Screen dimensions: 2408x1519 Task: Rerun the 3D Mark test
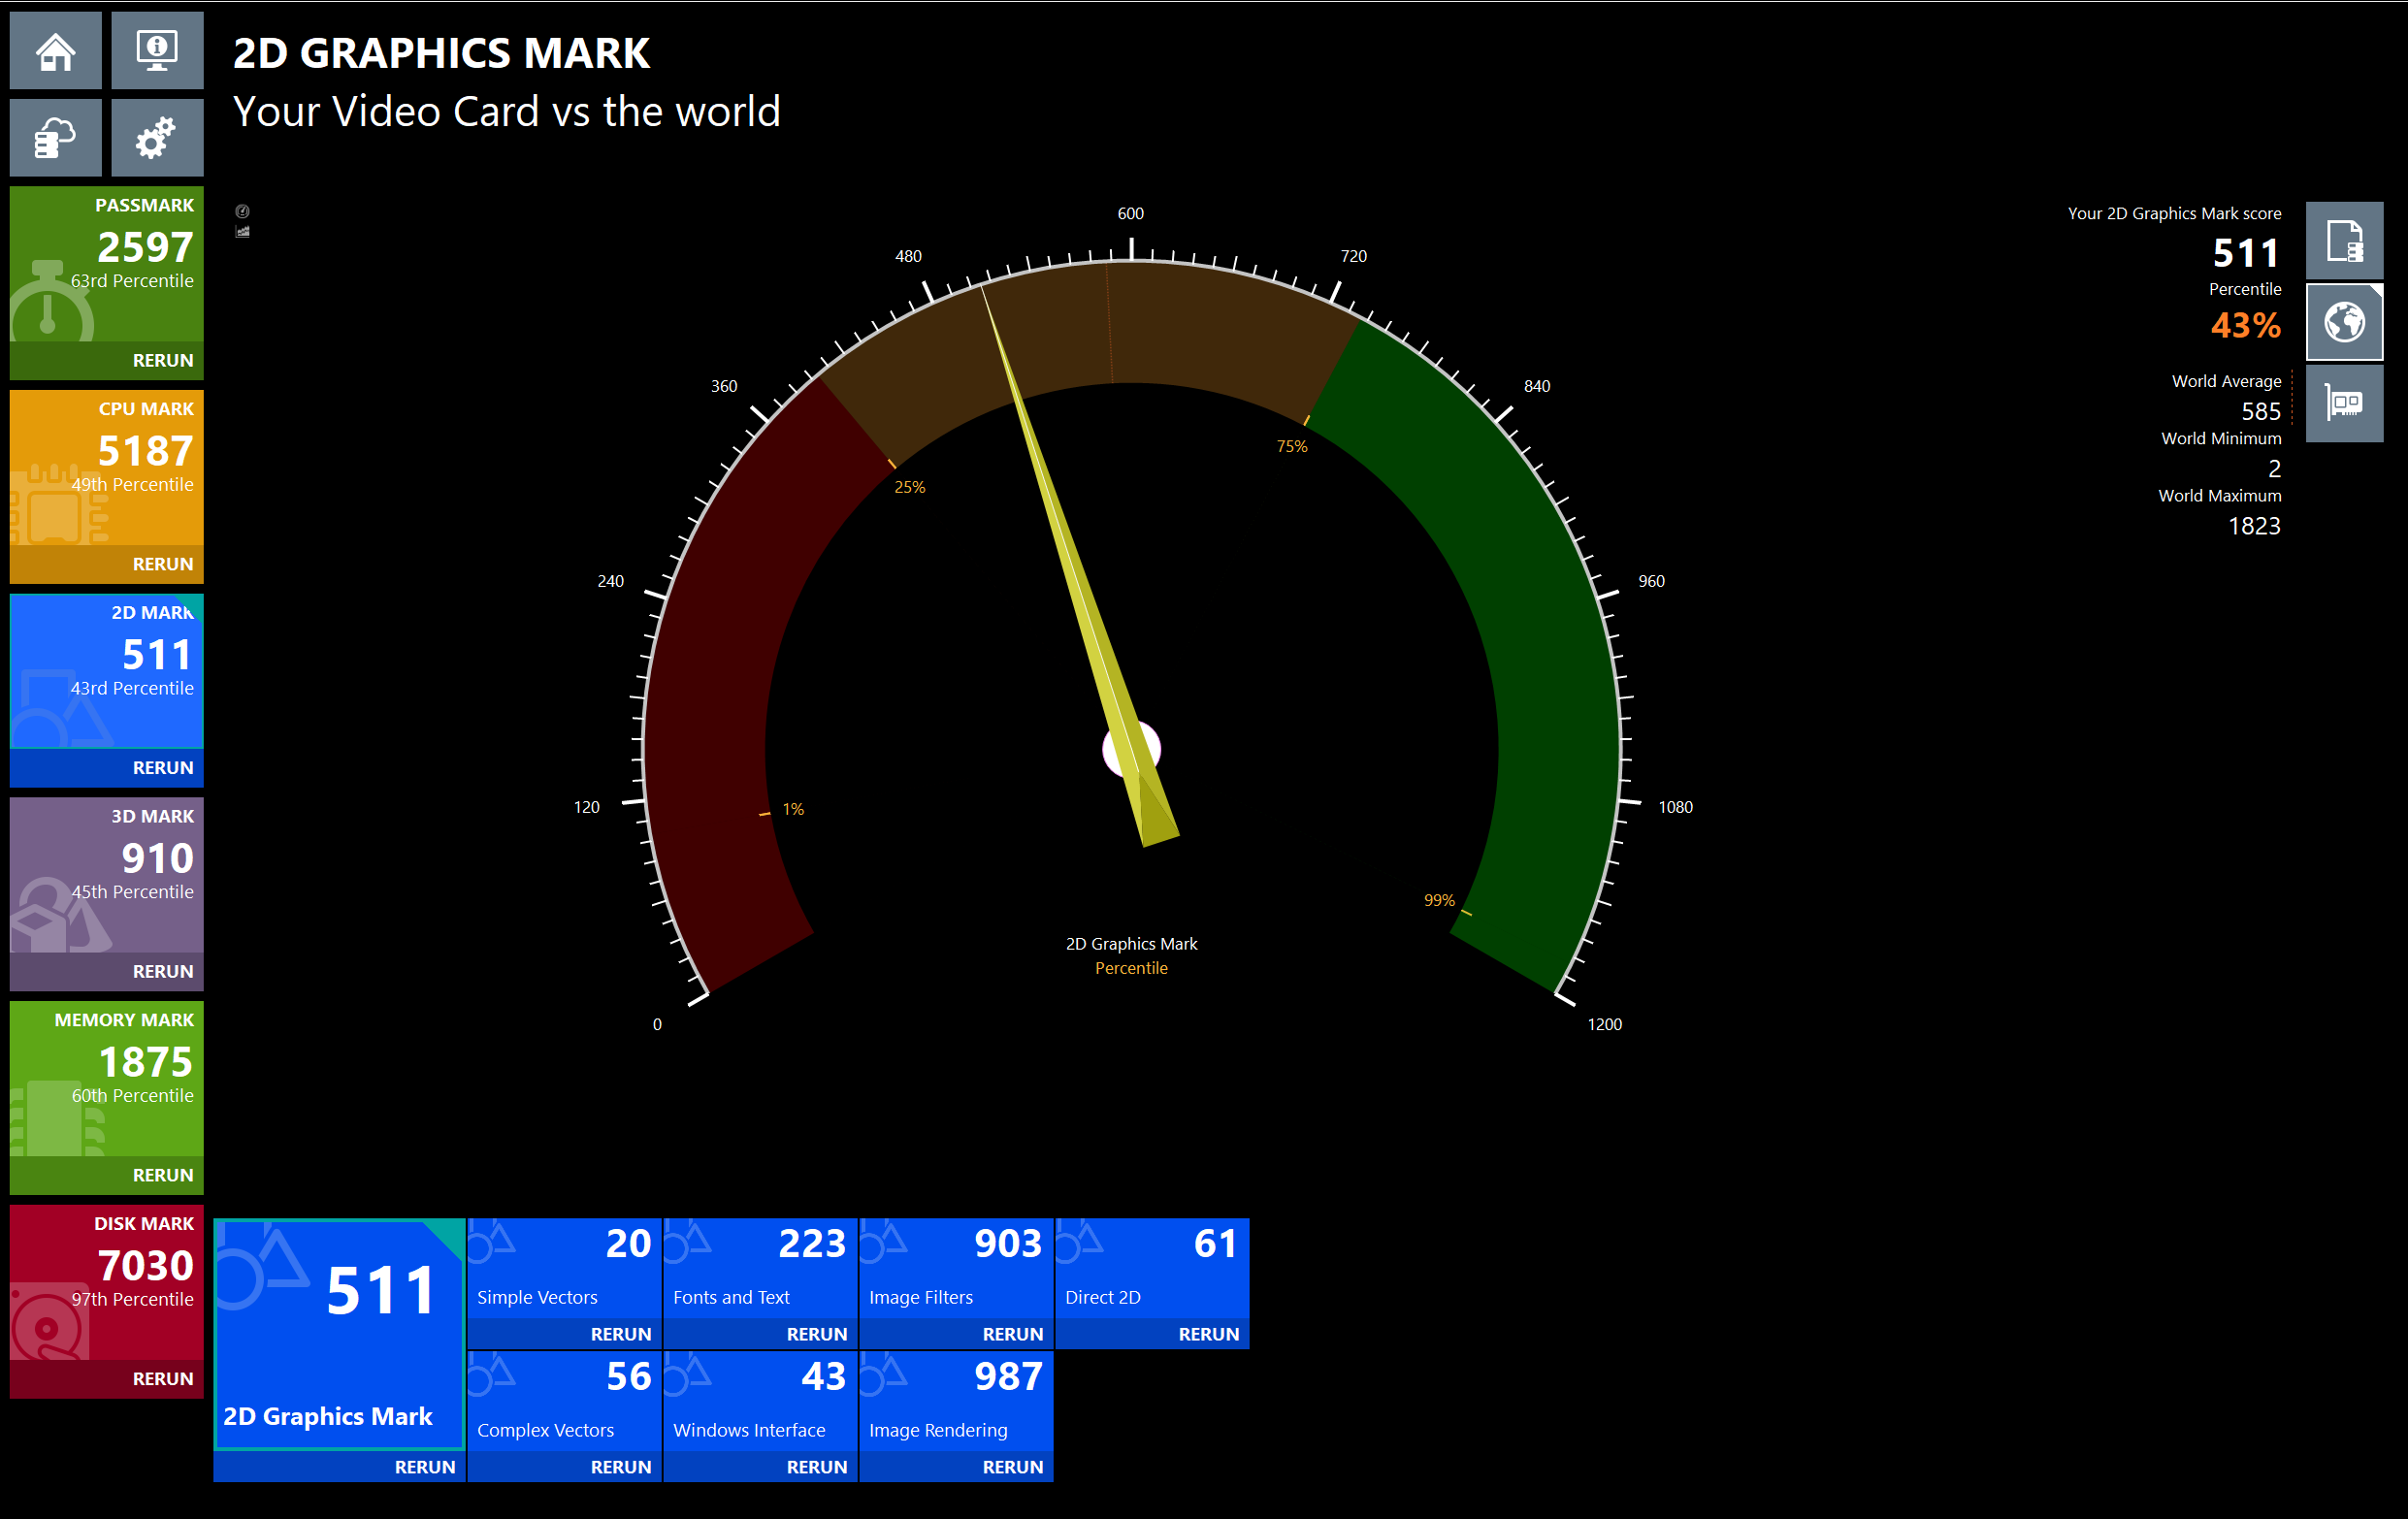163,972
